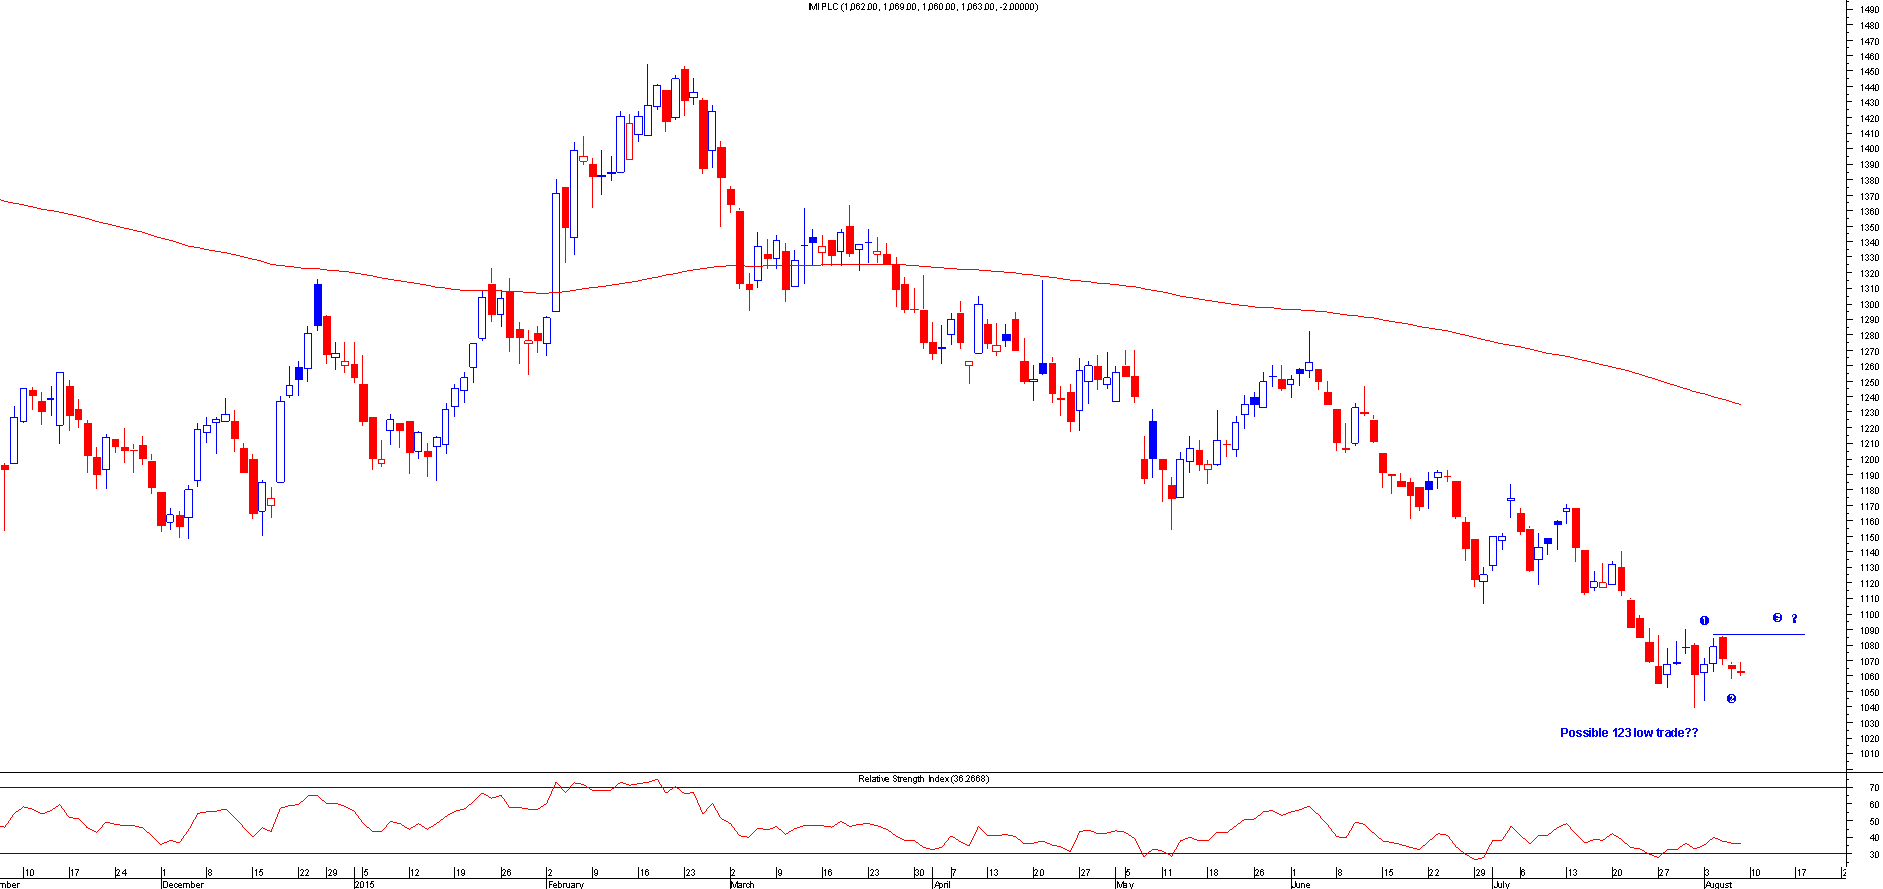Image resolution: width=1883 pixels, height=889 pixels.
Task: Click the 1490 price axis label
Action: [1868, 10]
